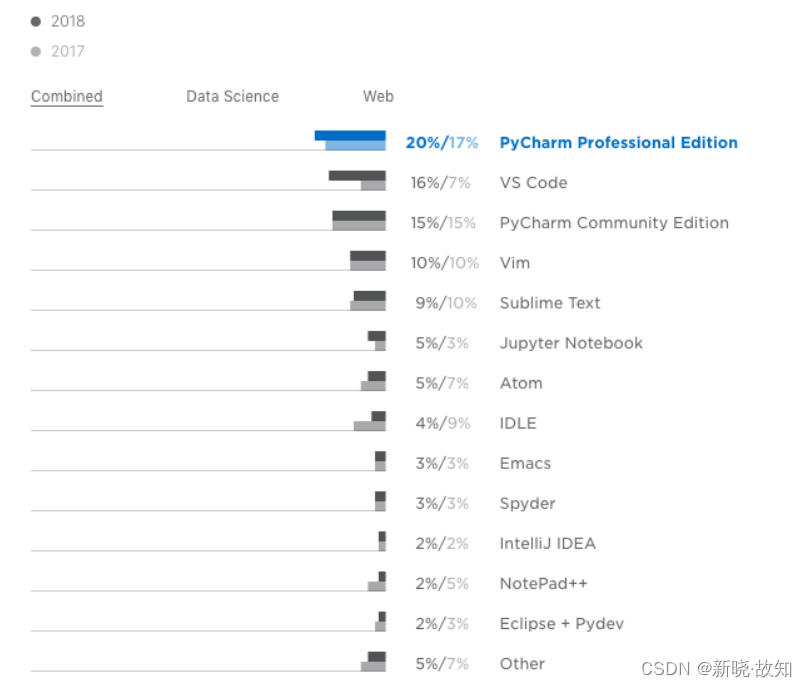Screen dimensions: 807x687
Task: Click the Vim bar in chart
Action: (367, 261)
